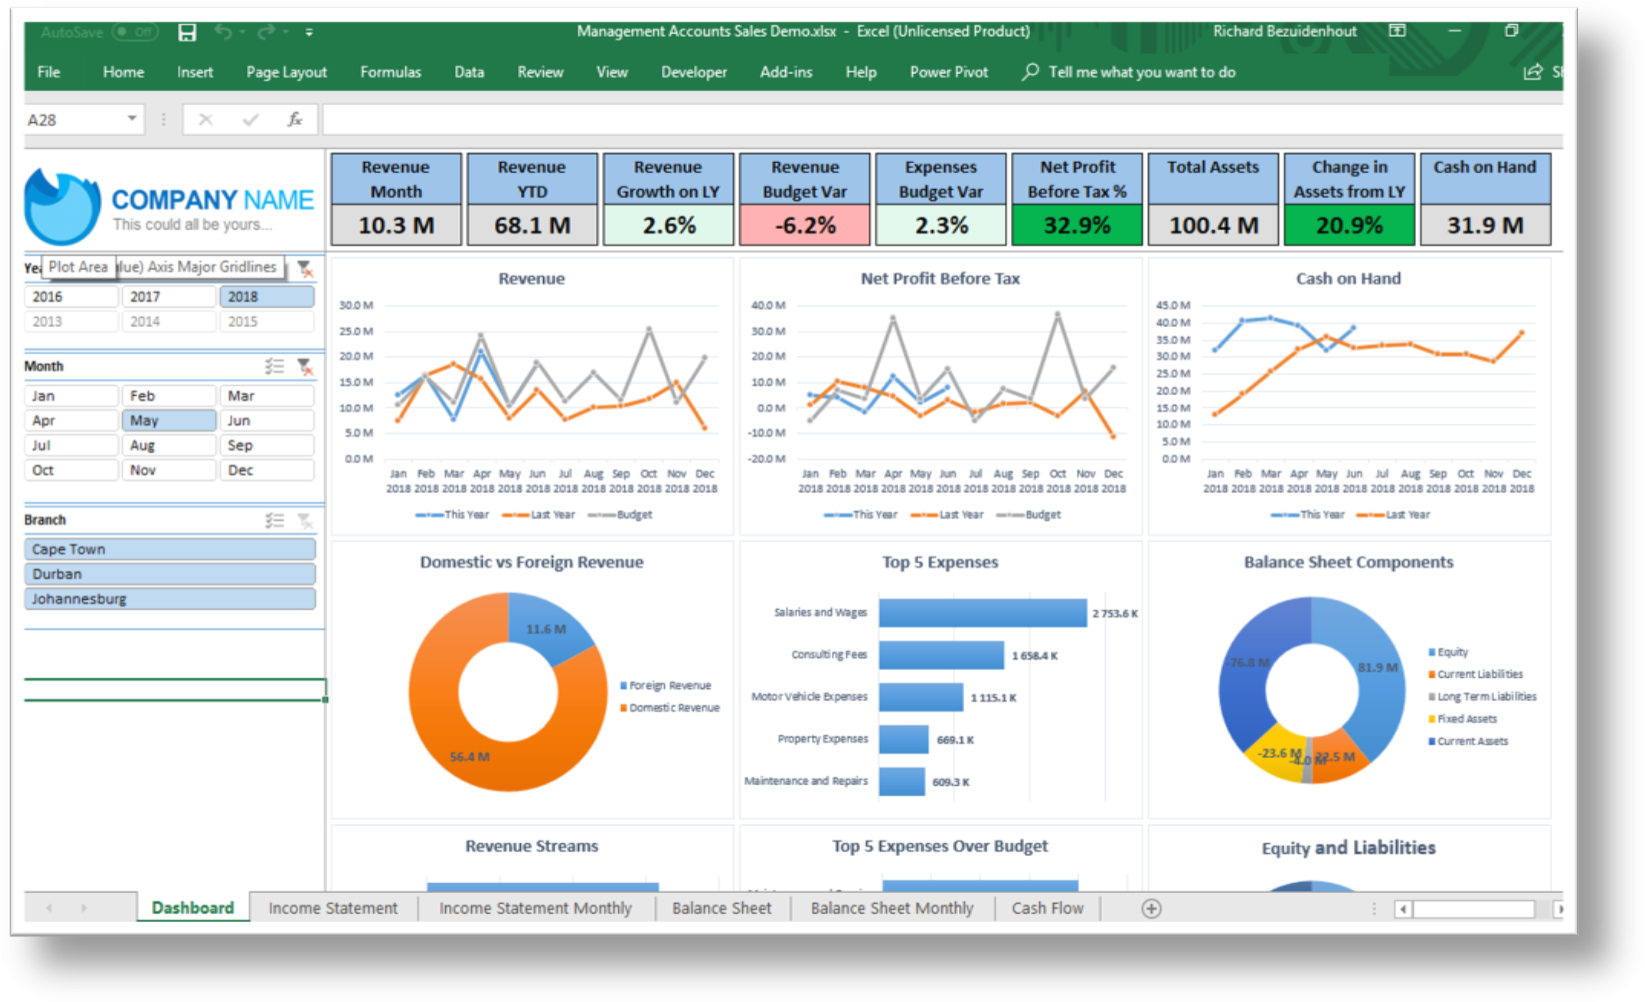The height and width of the screenshot is (1002, 1645).
Task: Clear the filter on the Month slicer
Action: (x=306, y=366)
